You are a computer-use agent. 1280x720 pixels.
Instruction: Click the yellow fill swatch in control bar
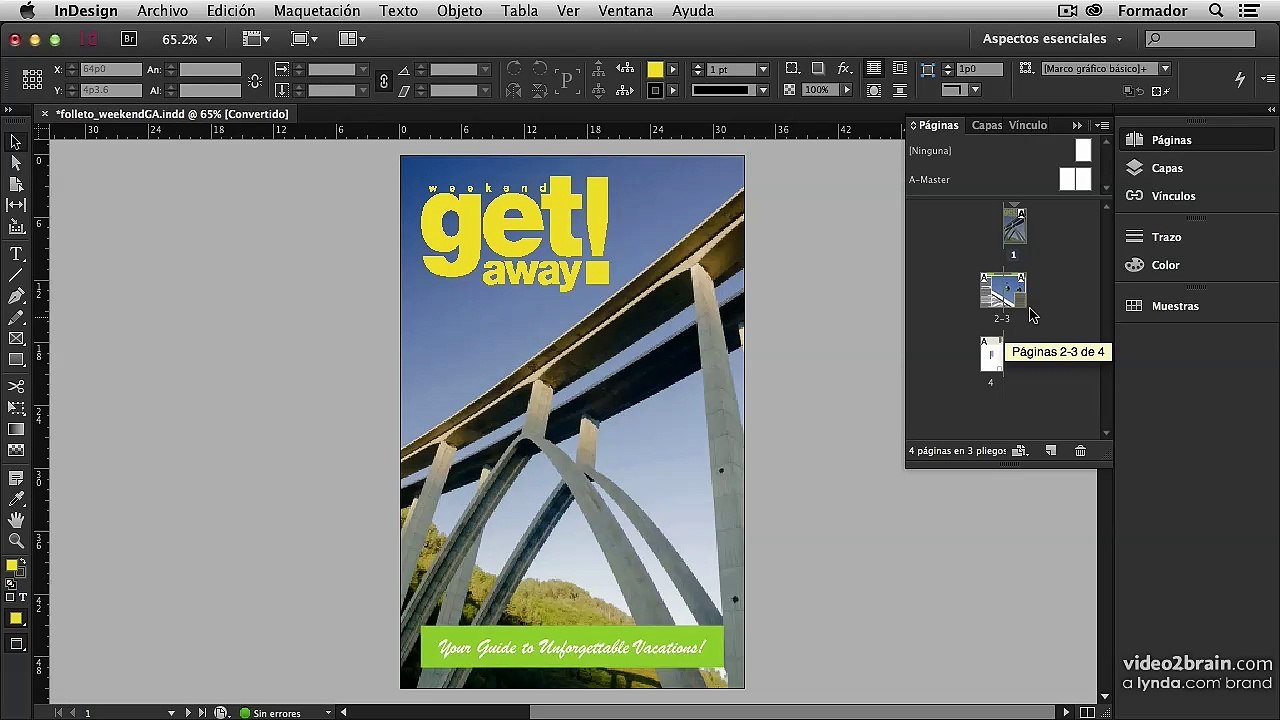[655, 69]
